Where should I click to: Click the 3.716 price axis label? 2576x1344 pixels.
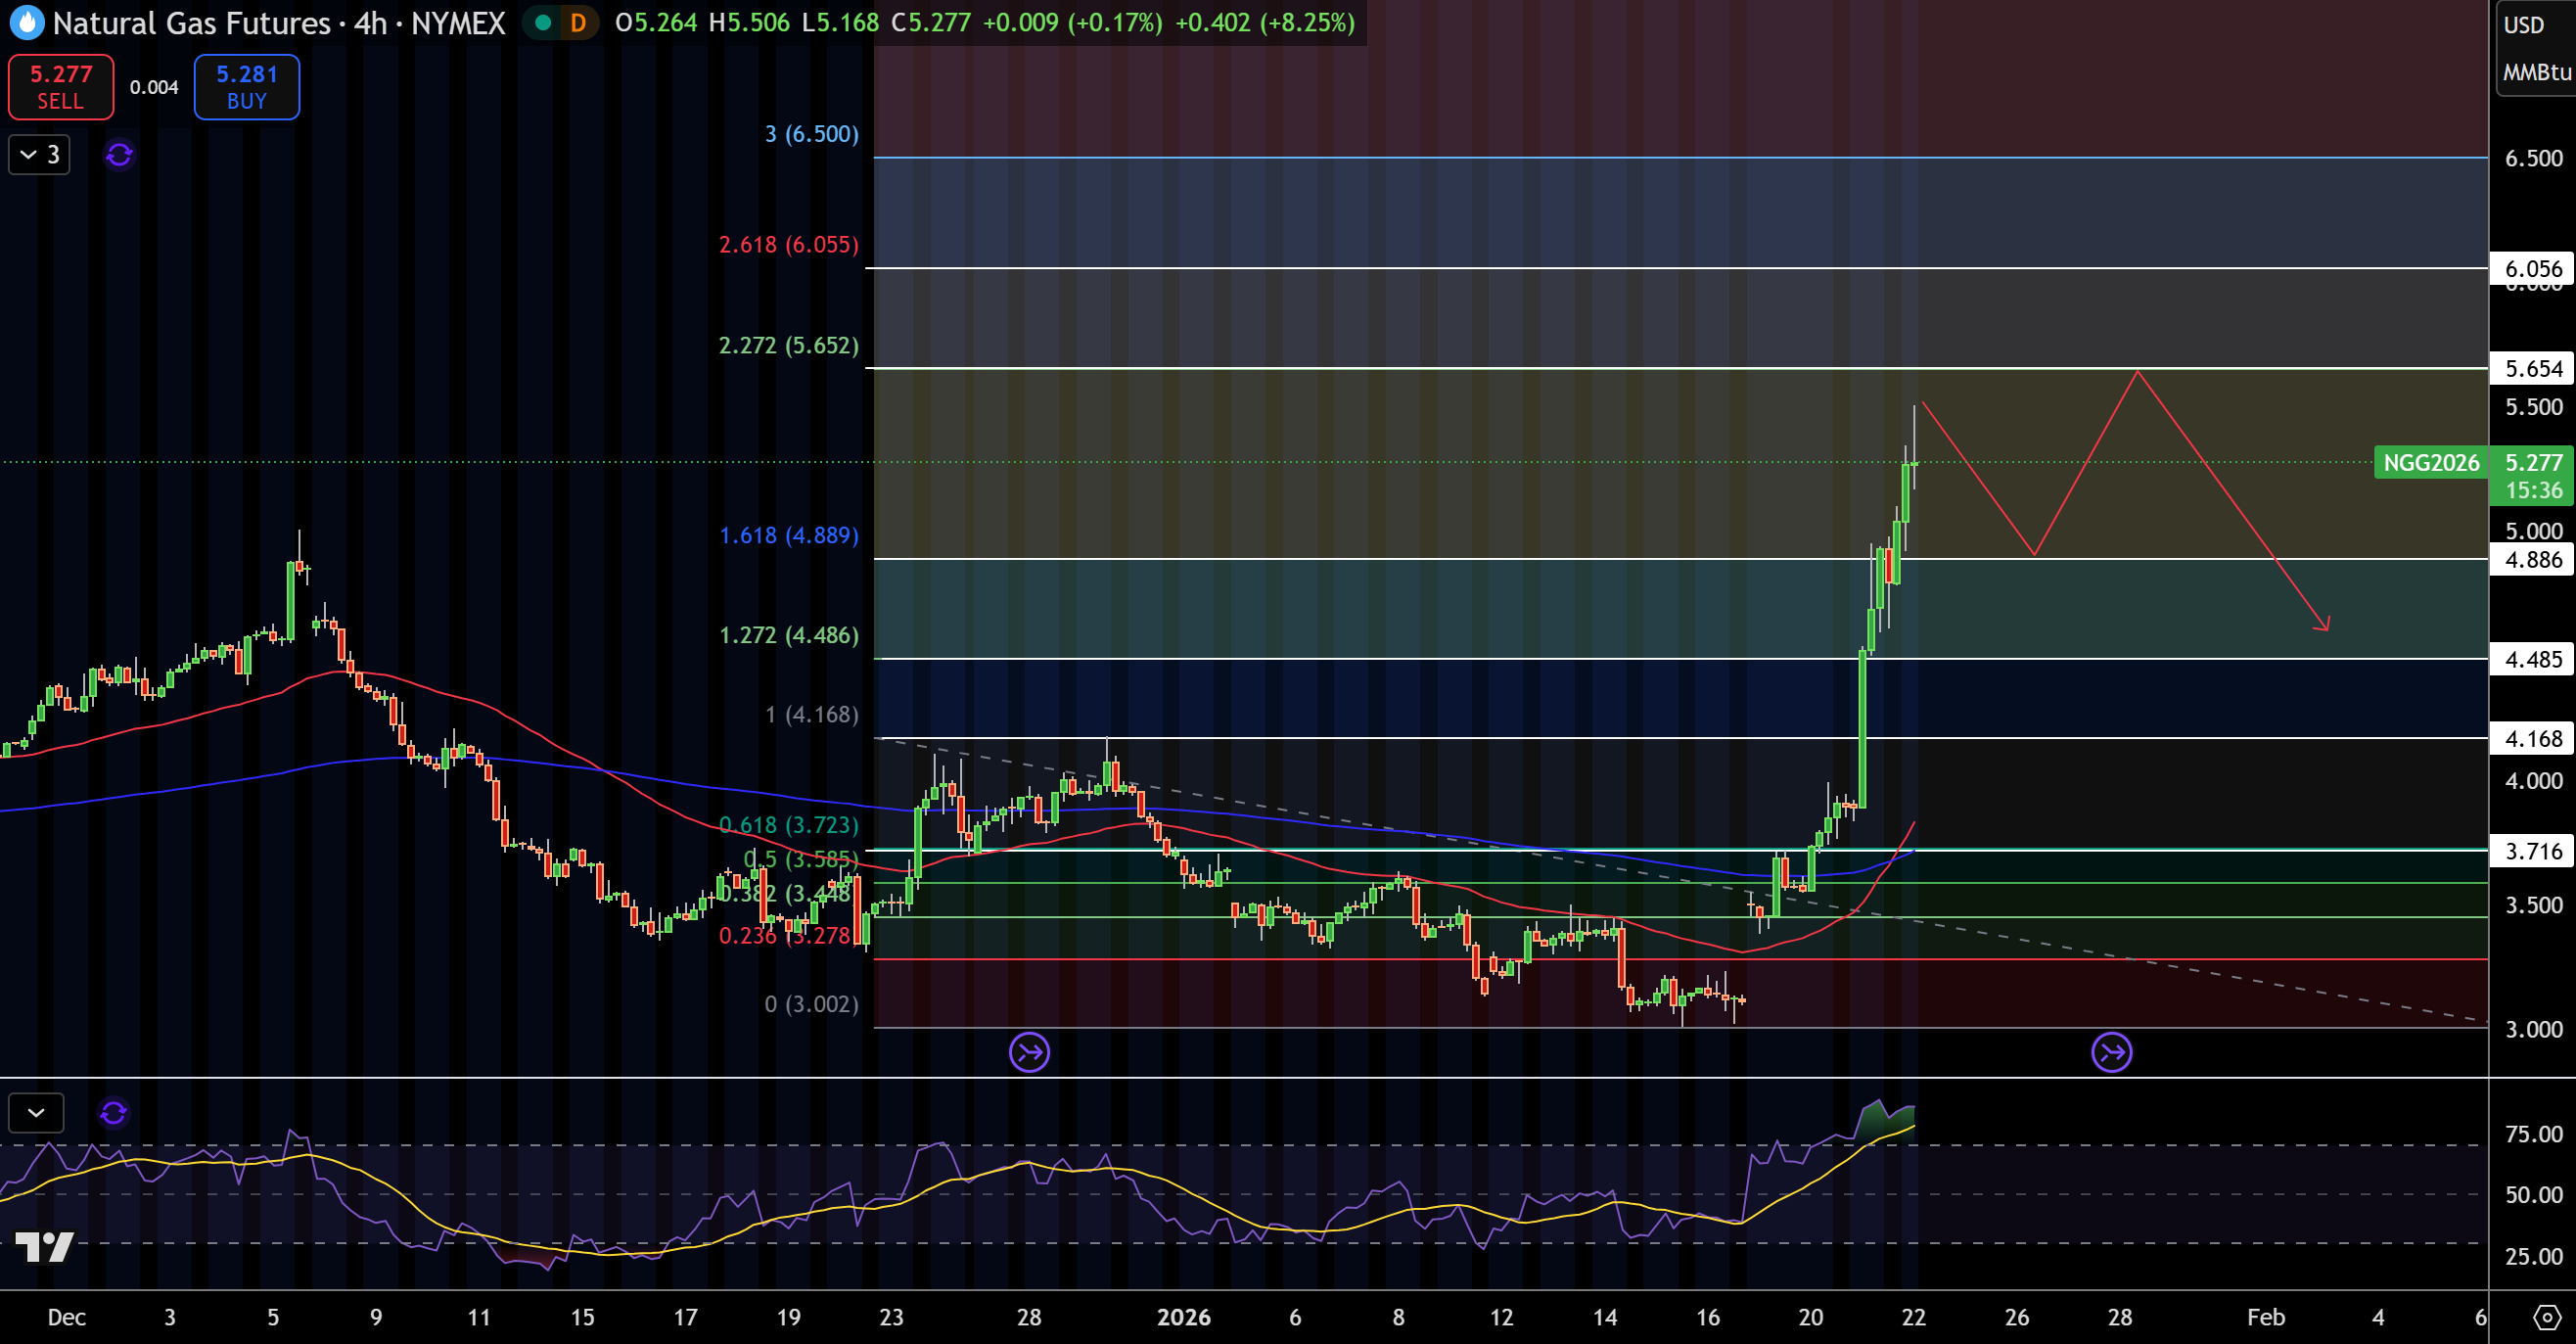click(x=2533, y=851)
